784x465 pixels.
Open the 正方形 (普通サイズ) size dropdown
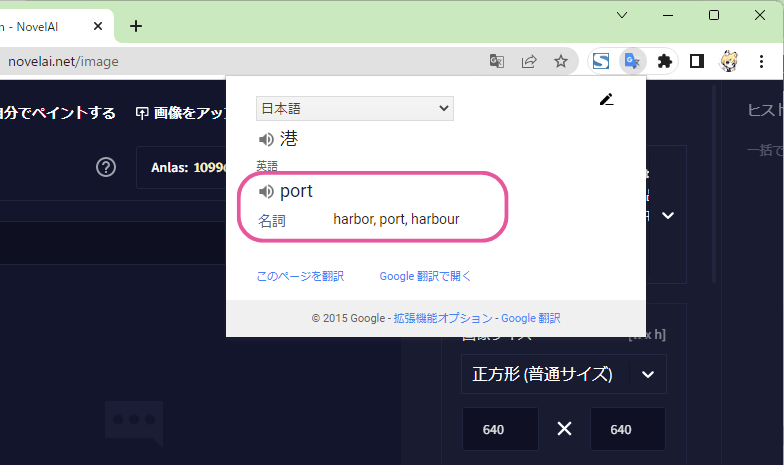[x=564, y=374]
